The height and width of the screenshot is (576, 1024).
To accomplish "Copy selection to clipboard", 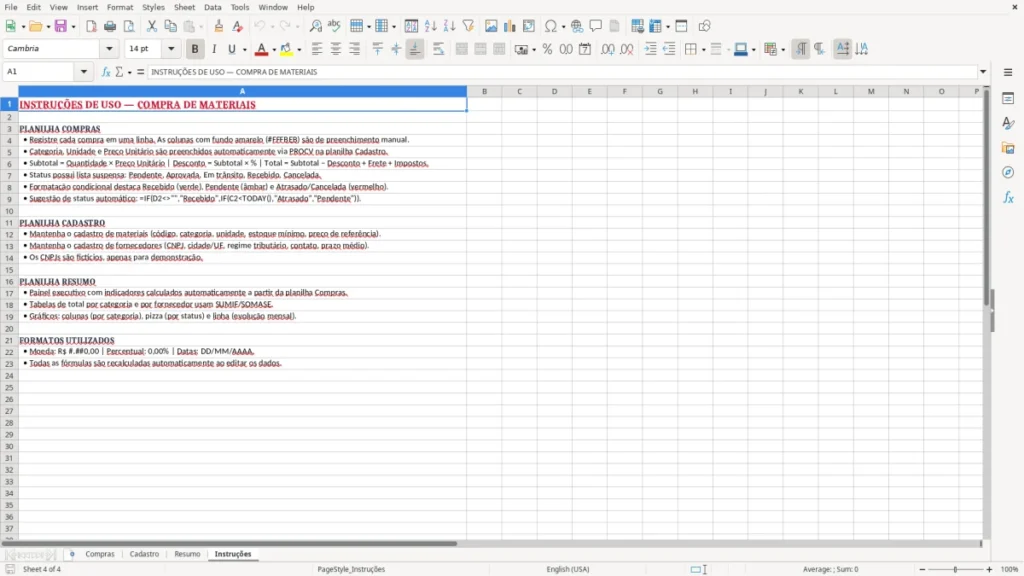I will pyautogui.click(x=170, y=26).
